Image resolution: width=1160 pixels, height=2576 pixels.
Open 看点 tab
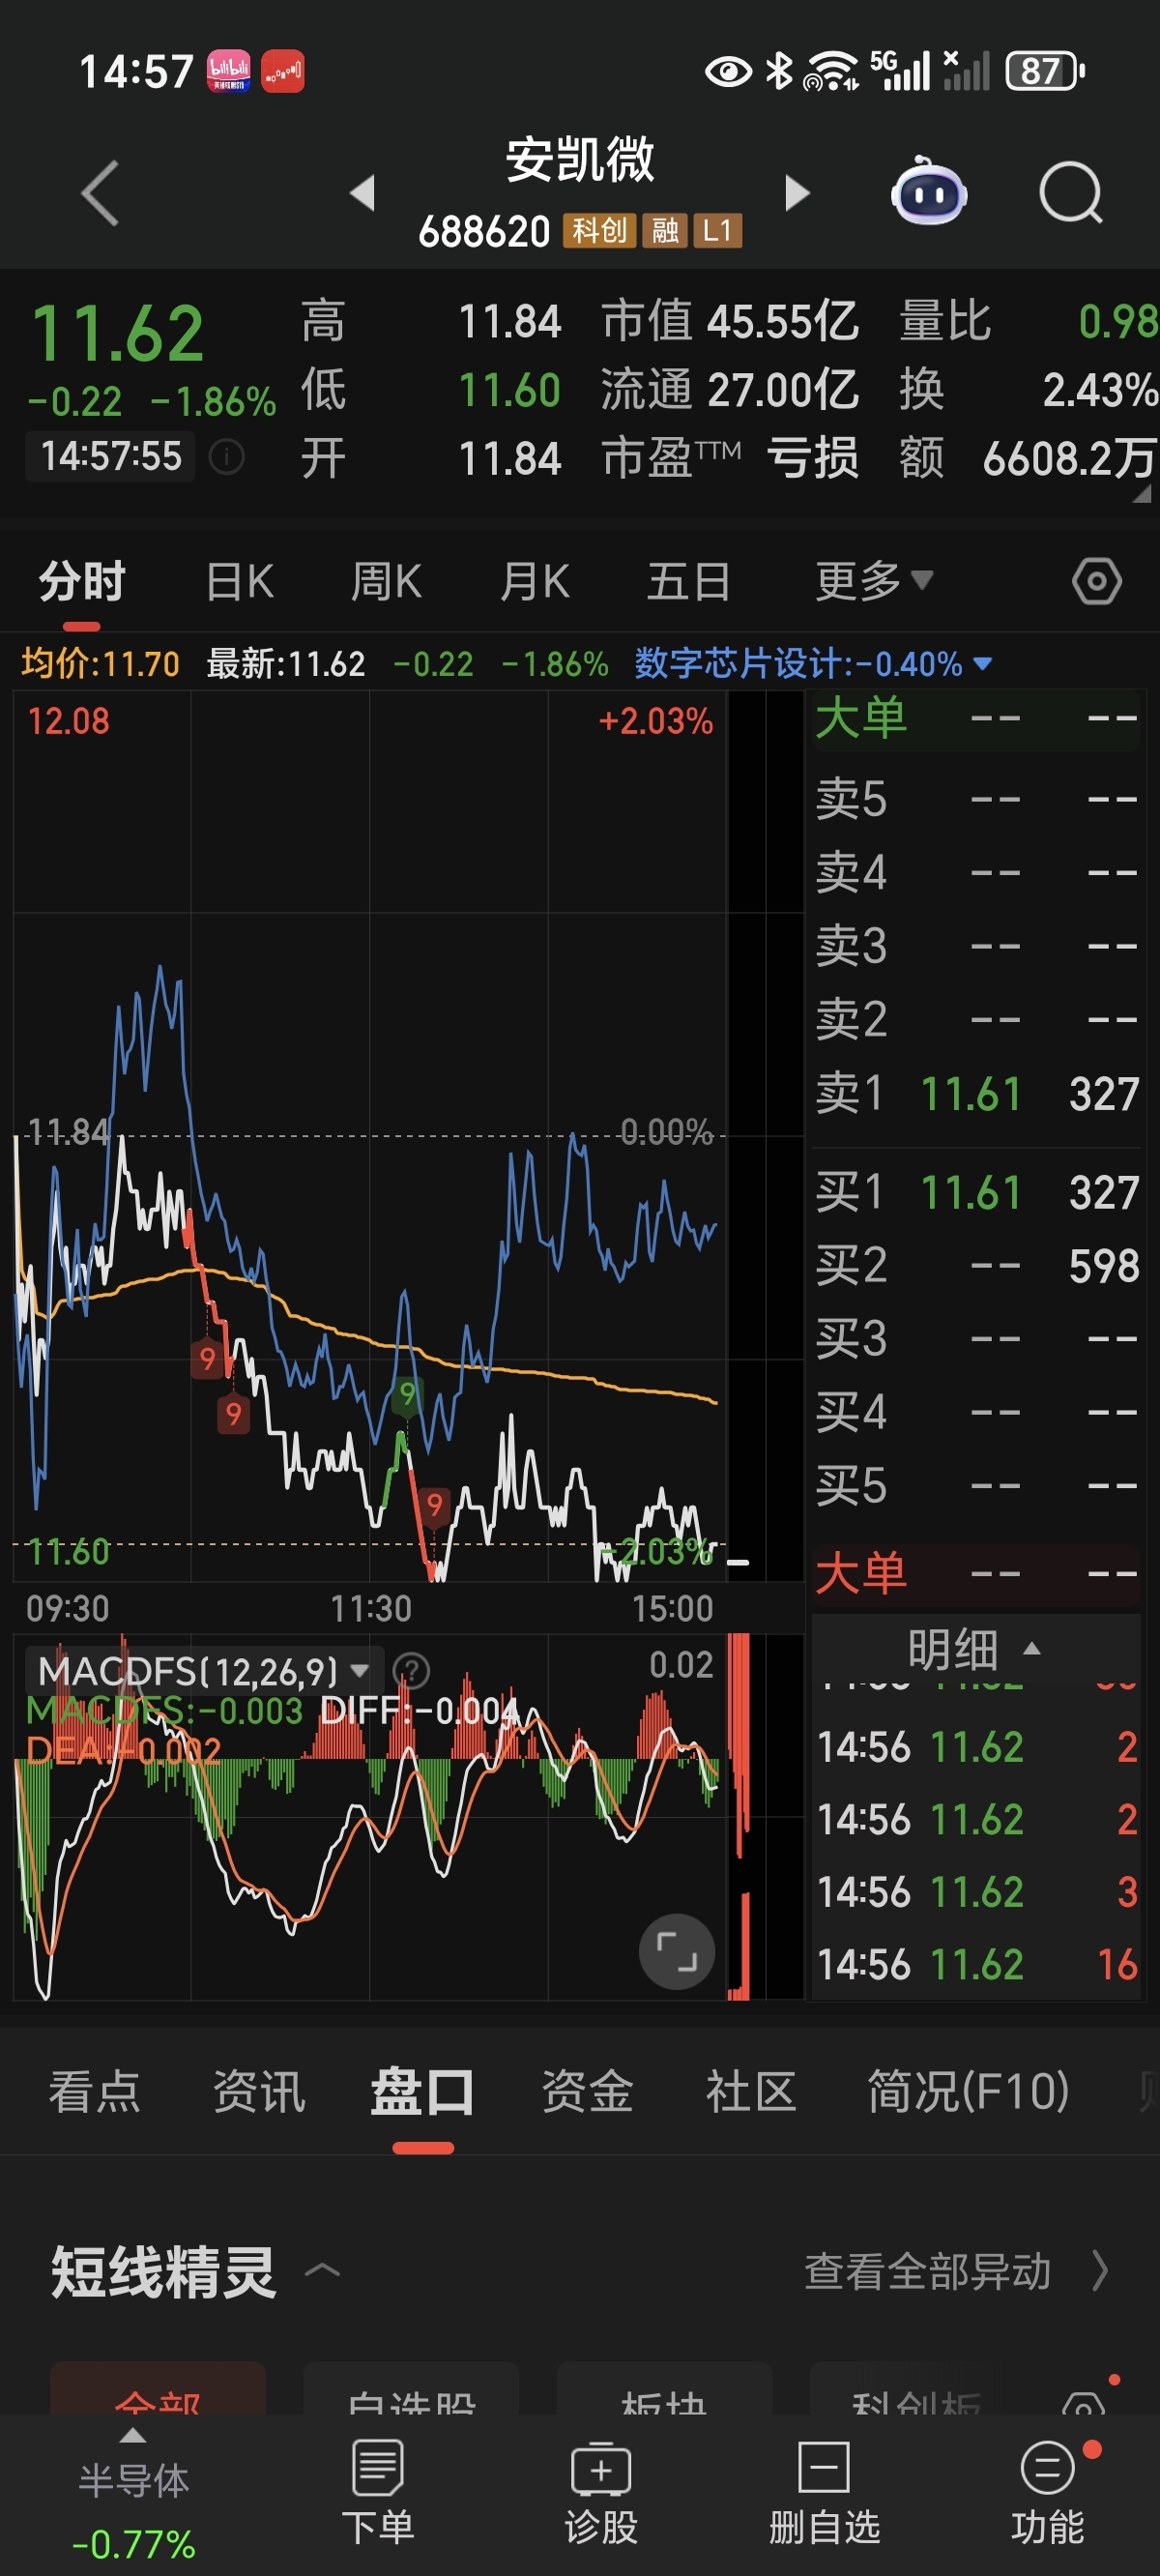(x=95, y=2091)
